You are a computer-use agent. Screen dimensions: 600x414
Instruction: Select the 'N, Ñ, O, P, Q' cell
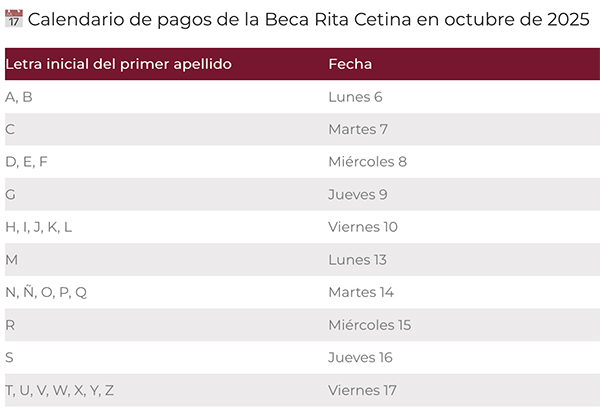[x=46, y=292]
